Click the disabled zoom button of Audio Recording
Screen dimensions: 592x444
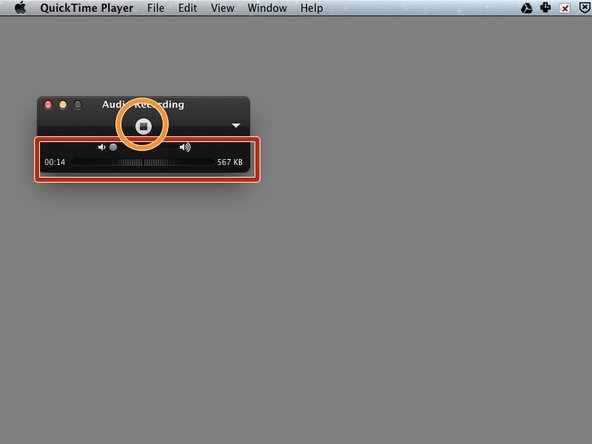(x=77, y=105)
